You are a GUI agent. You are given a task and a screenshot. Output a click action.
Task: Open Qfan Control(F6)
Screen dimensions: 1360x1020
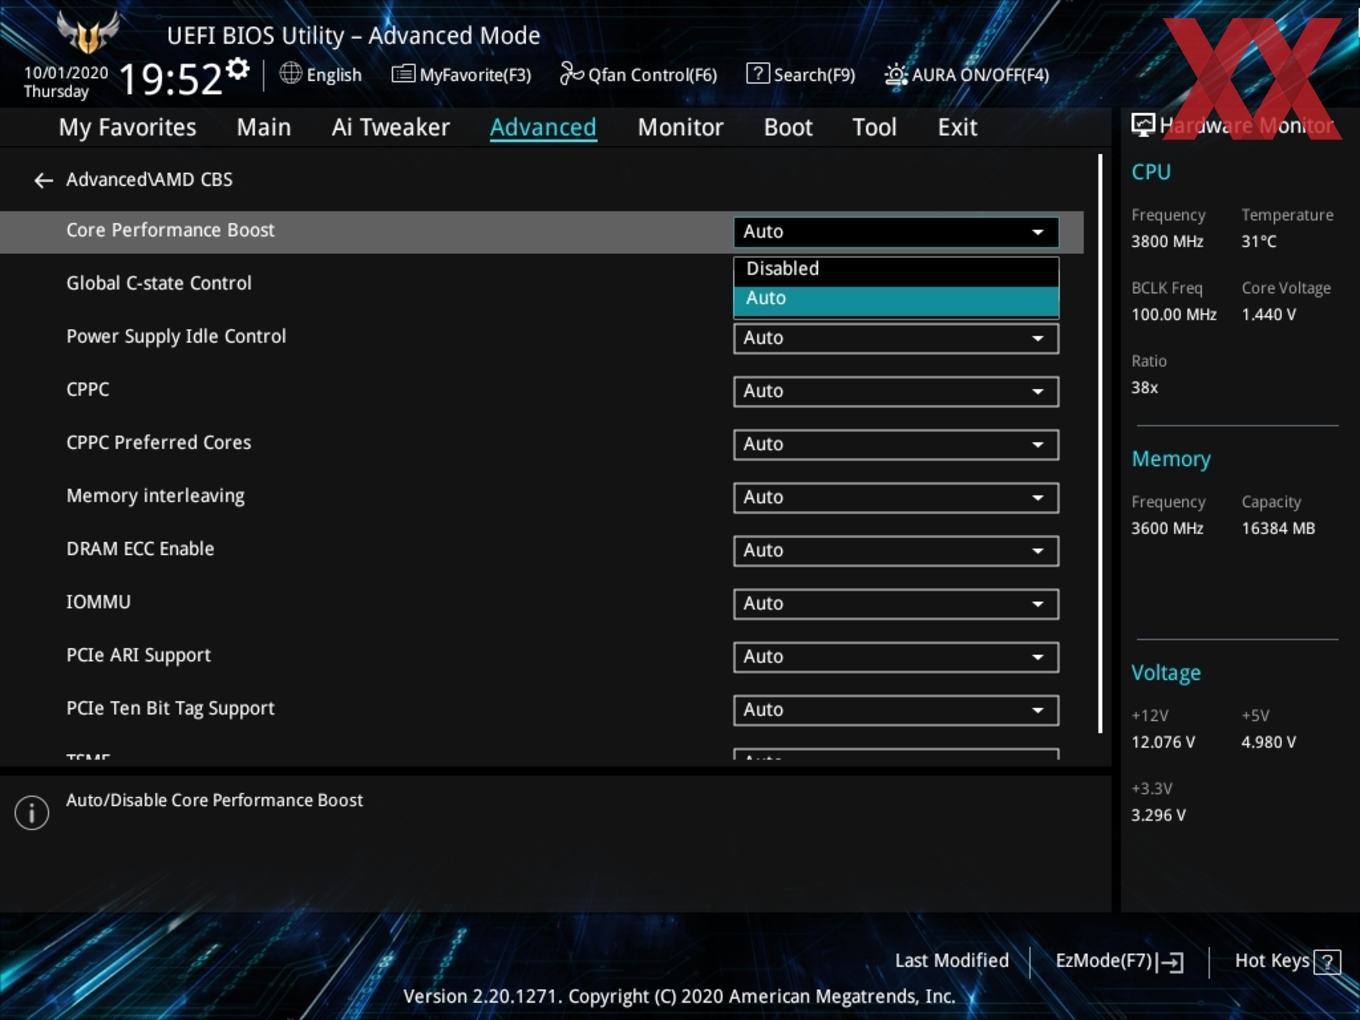pos(638,74)
